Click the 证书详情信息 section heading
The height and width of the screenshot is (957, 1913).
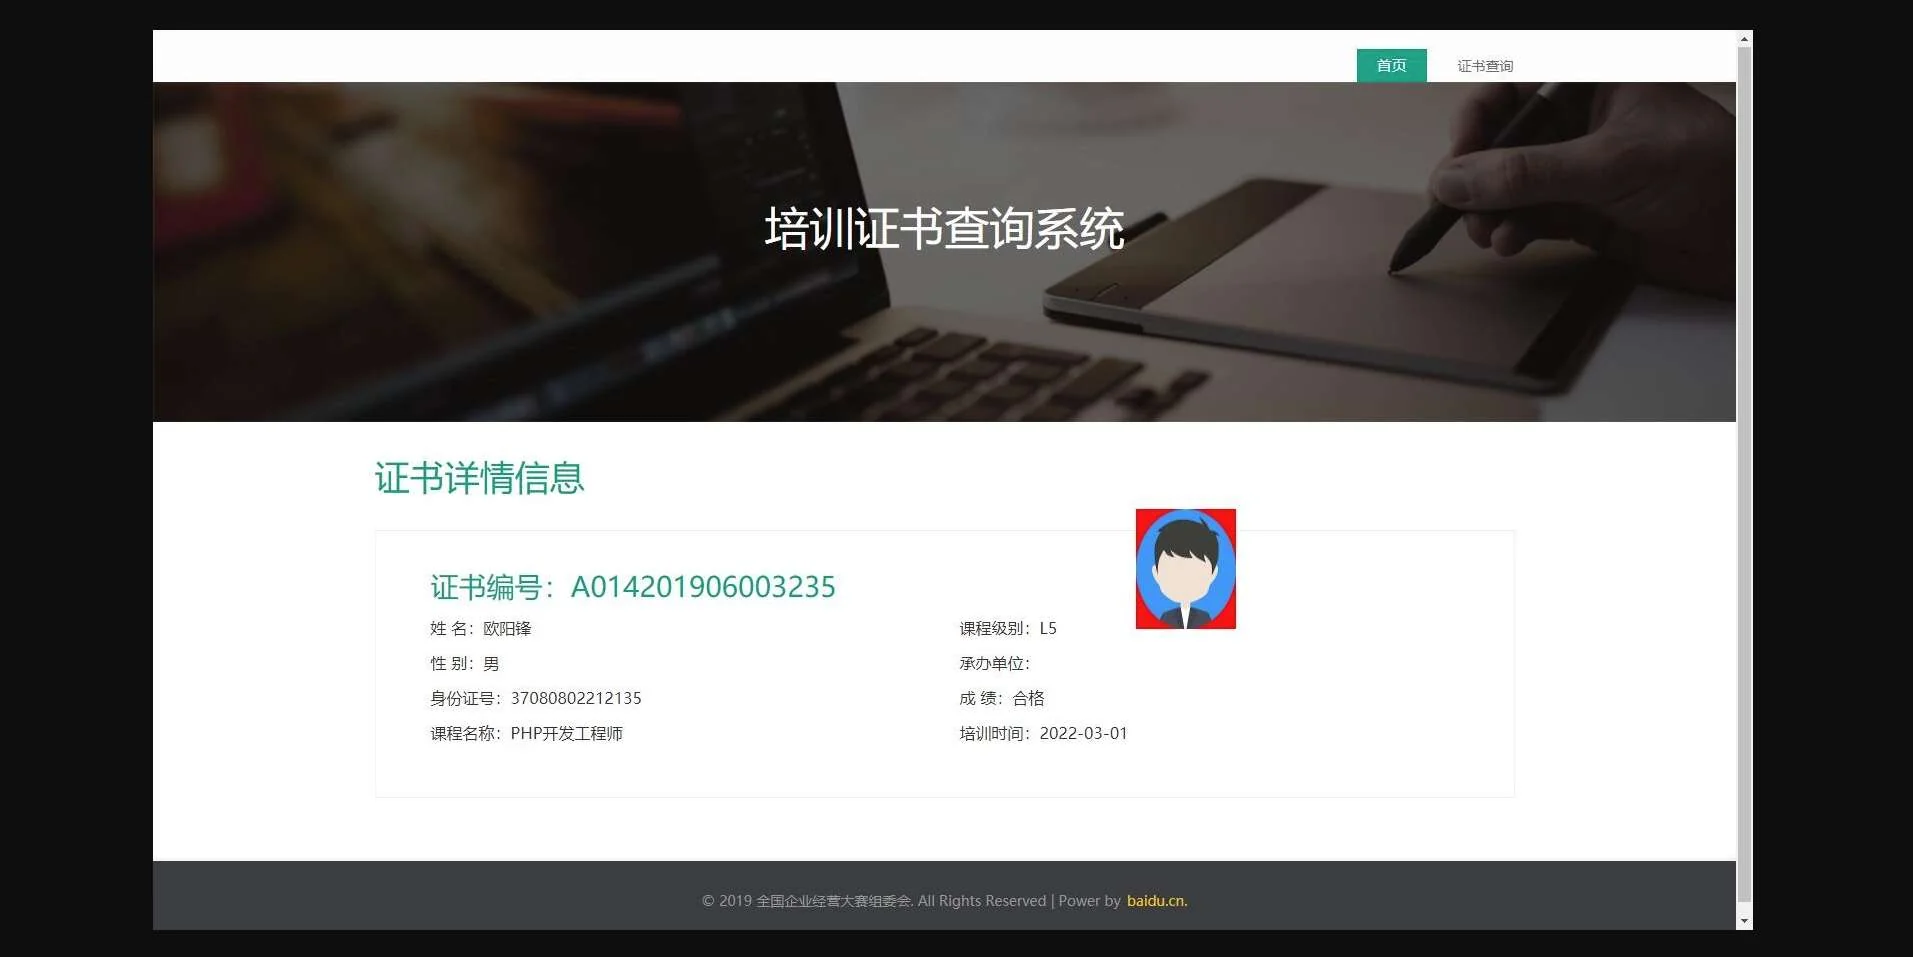[479, 479]
